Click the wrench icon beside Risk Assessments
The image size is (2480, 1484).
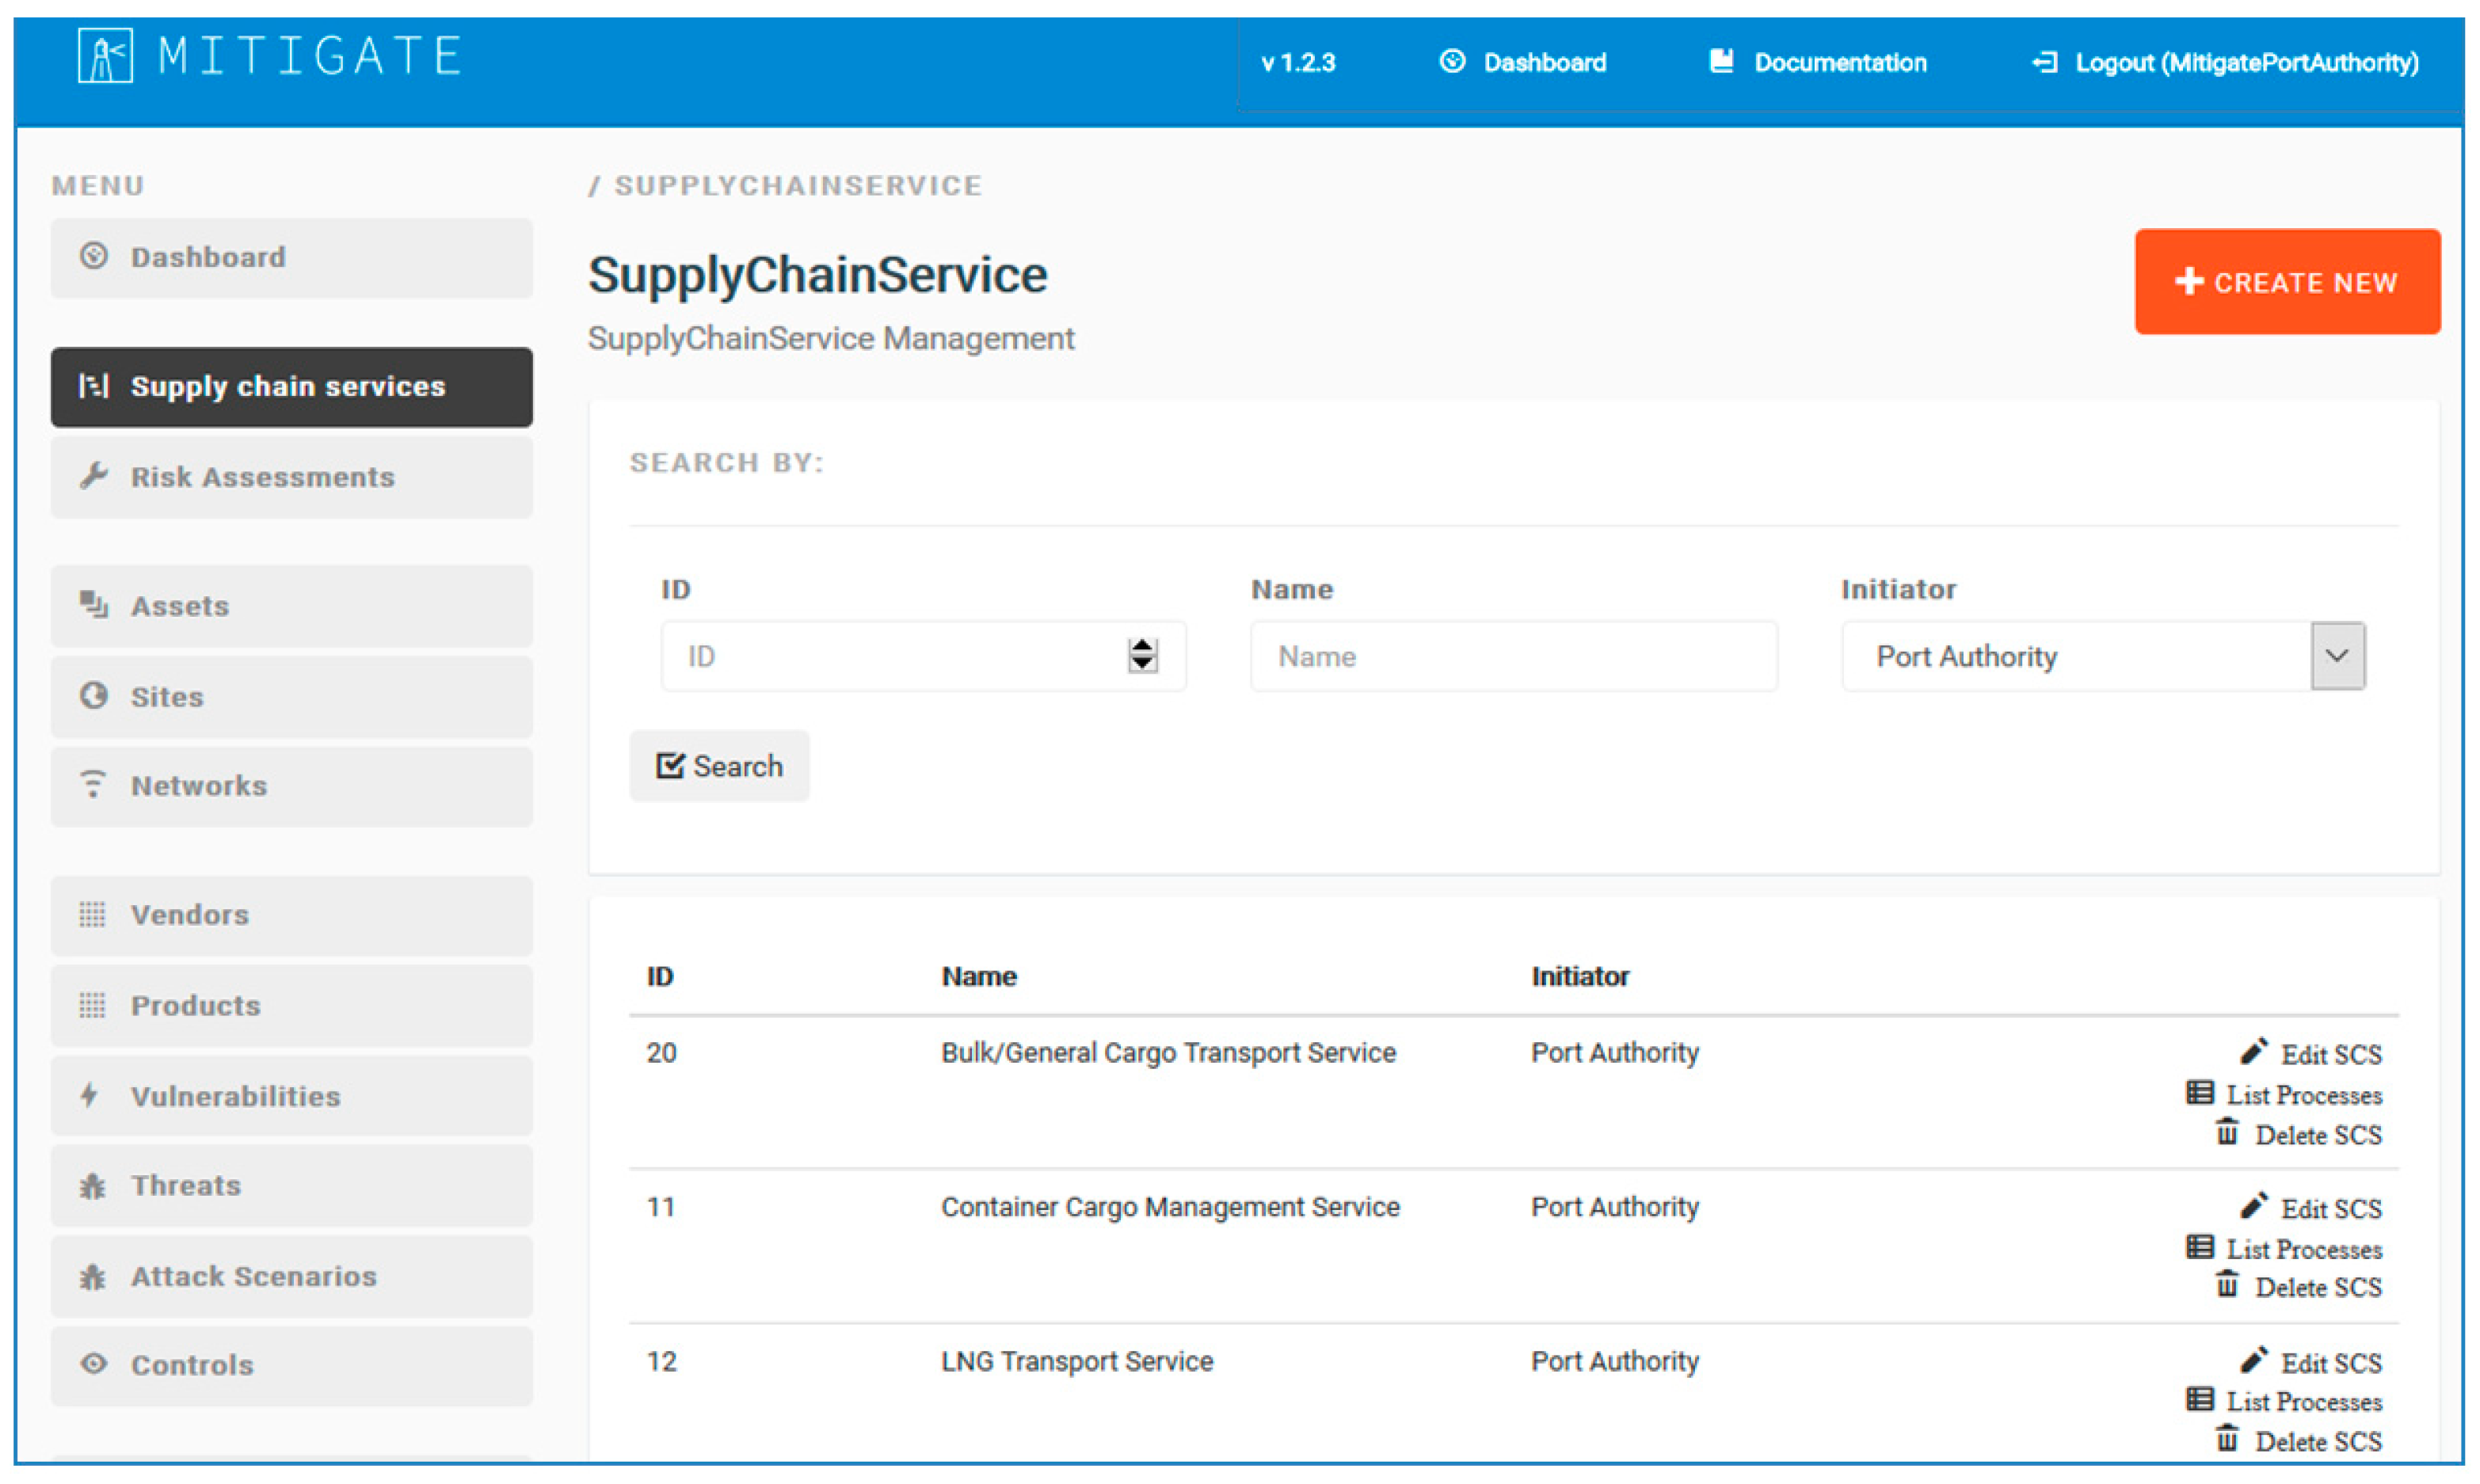click(x=94, y=476)
